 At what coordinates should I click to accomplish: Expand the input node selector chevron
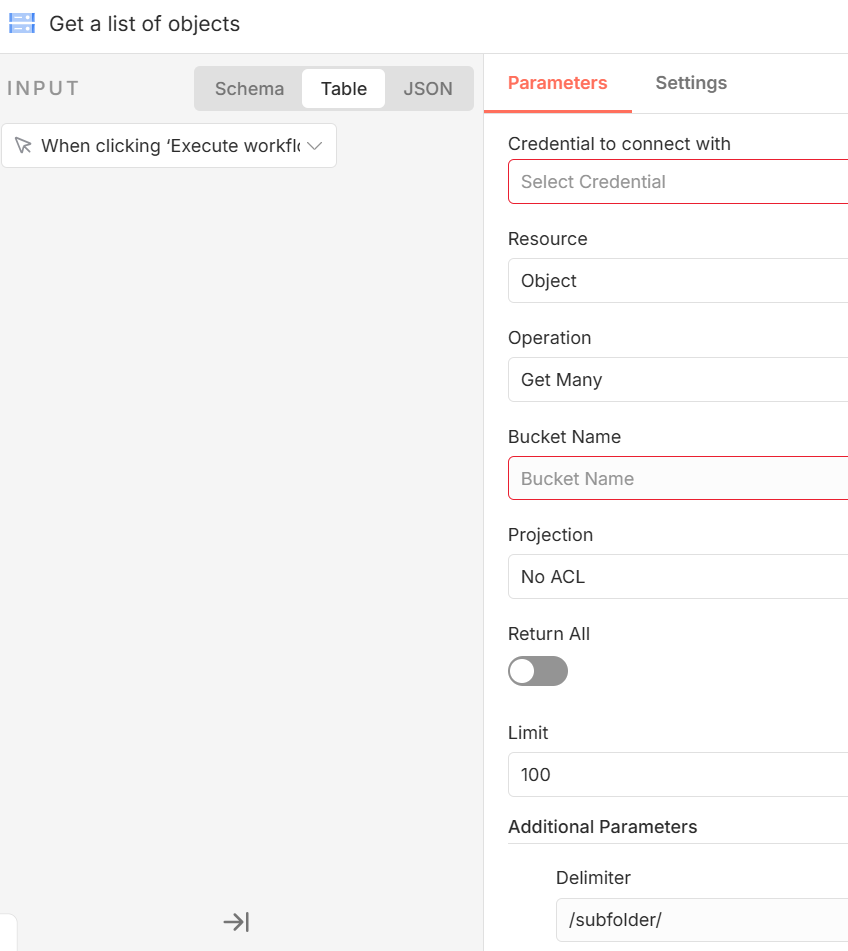[x=315, y=146]
